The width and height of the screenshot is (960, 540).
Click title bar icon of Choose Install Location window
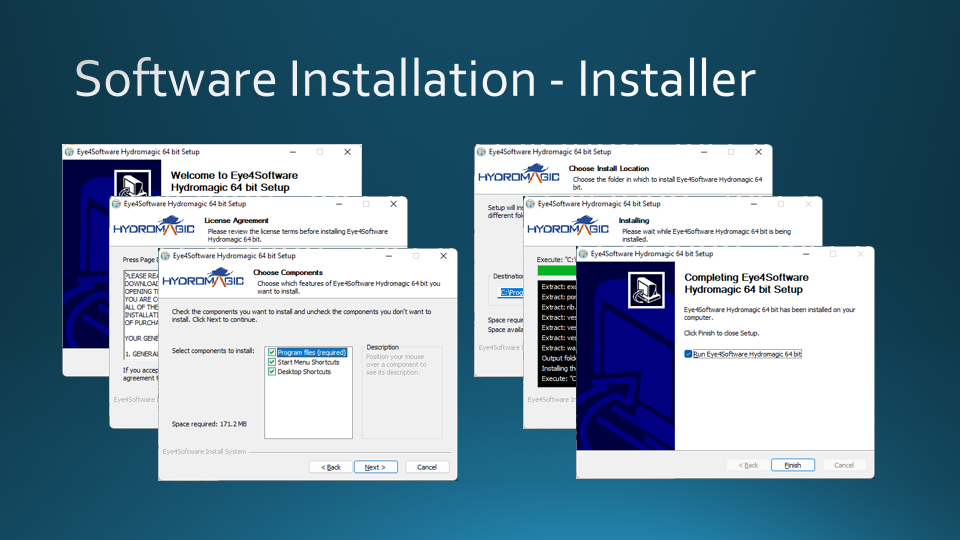[x=481, y=152]
